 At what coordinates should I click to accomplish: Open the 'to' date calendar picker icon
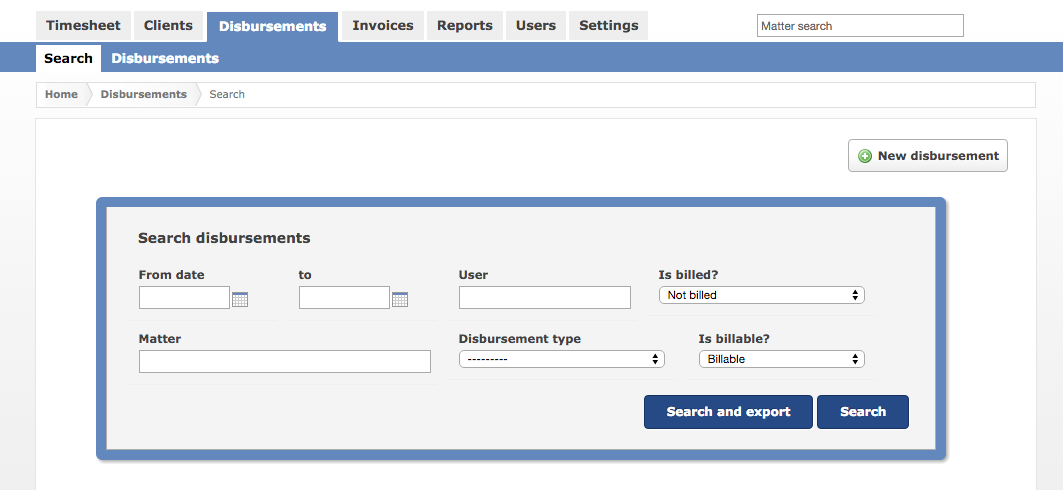(400, 299)
